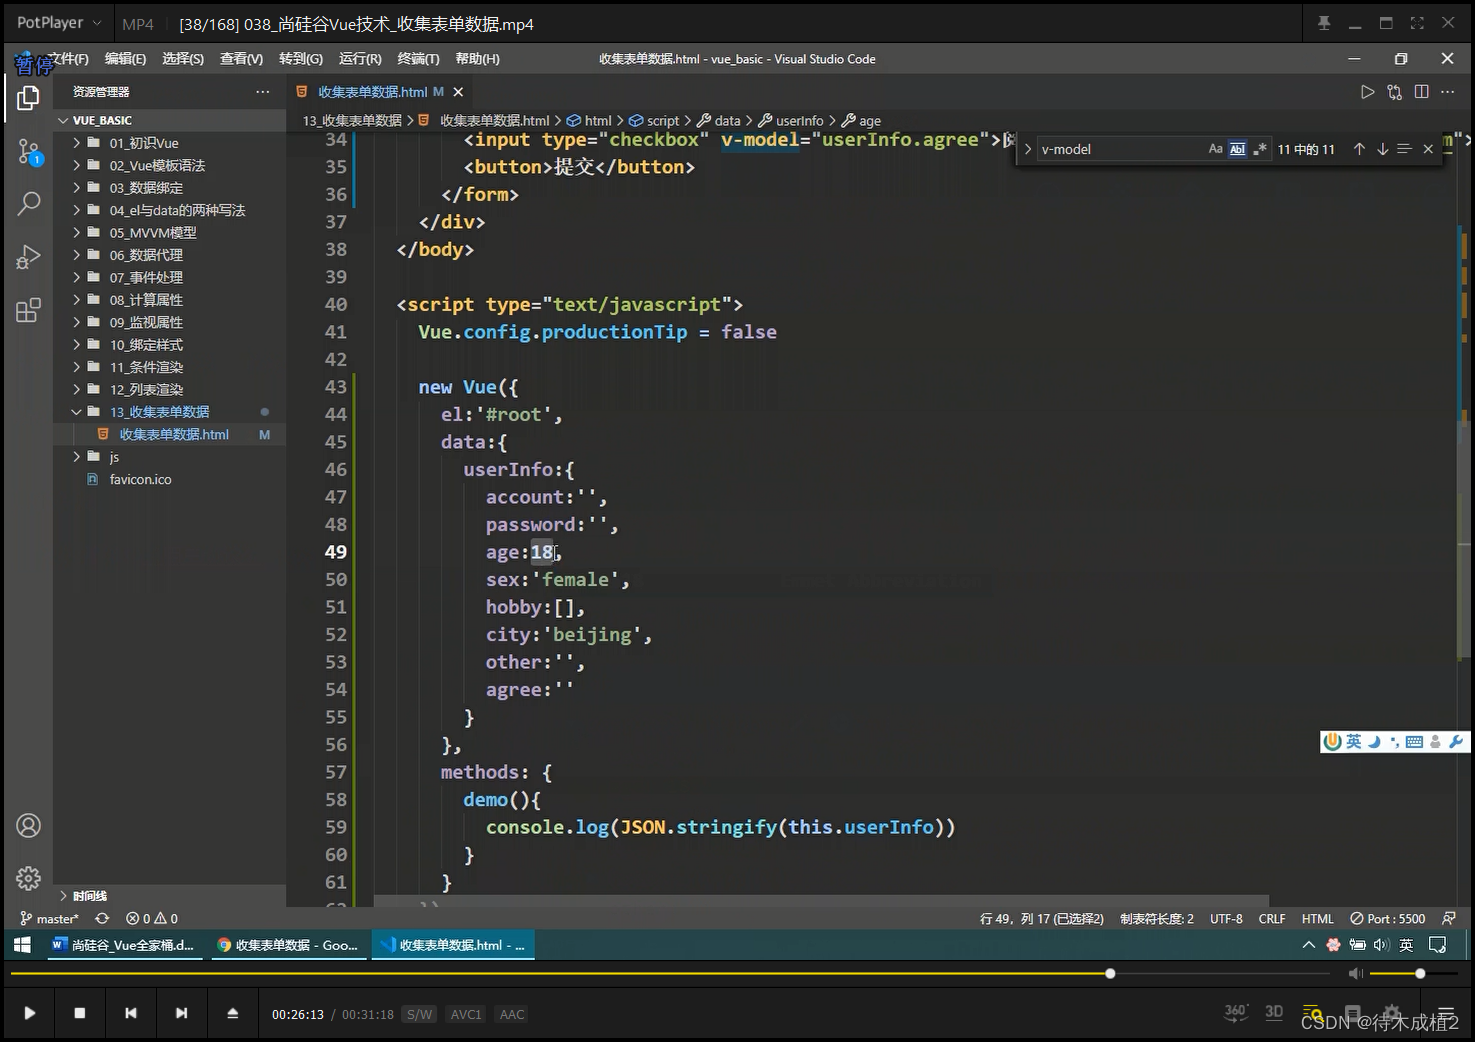The height and width of the screenshot is (1042, 1475).
Task: Skip to previous file in PotPlayer
Action: coord(131,1013)
